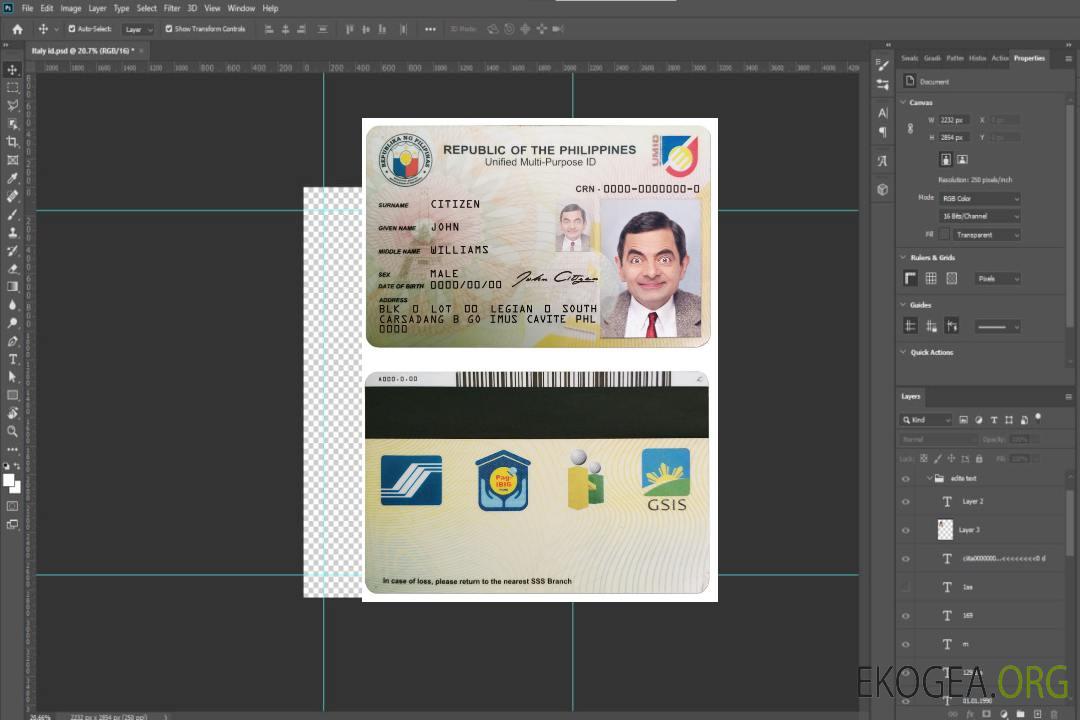Screen dimensions: 1080x720
Task: Uncheck Show Transform Controls
Action: point(168,29)
